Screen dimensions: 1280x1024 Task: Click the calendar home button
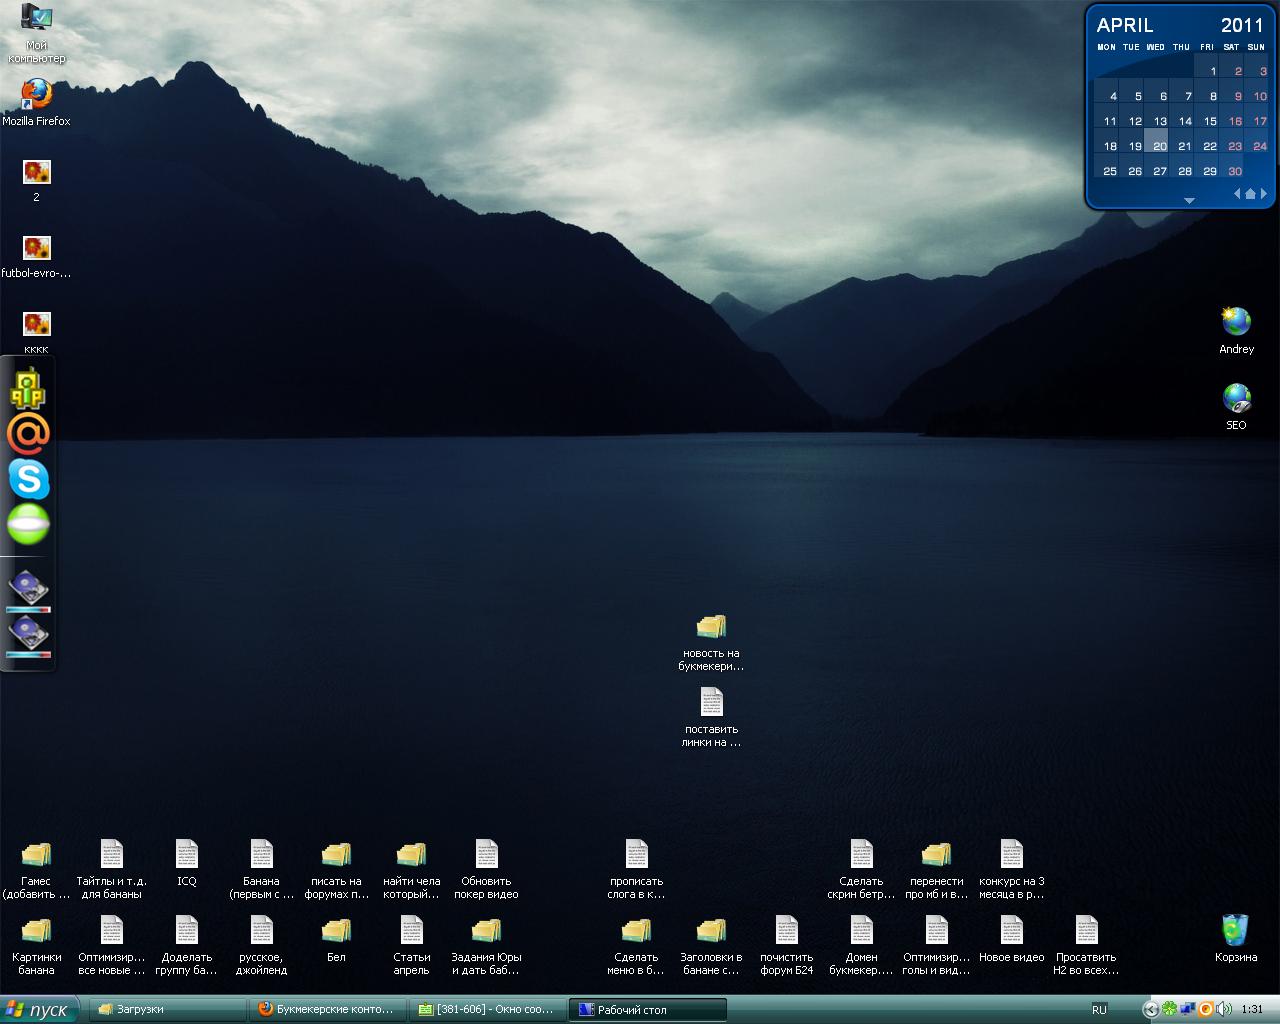(x=1250, y=193)
